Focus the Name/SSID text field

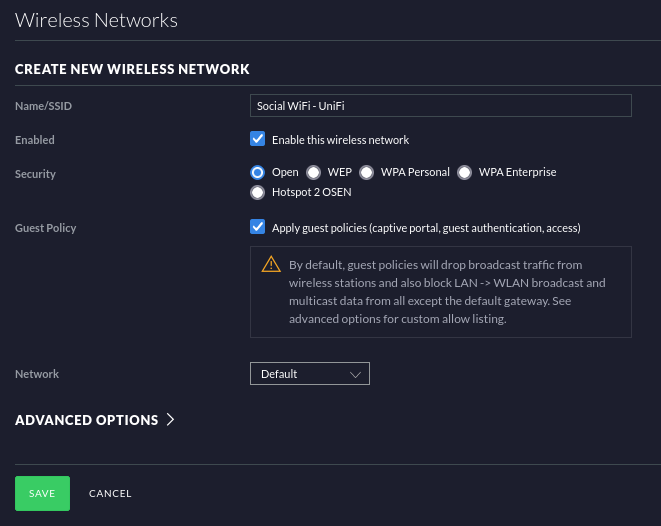[x=440, y=106]
